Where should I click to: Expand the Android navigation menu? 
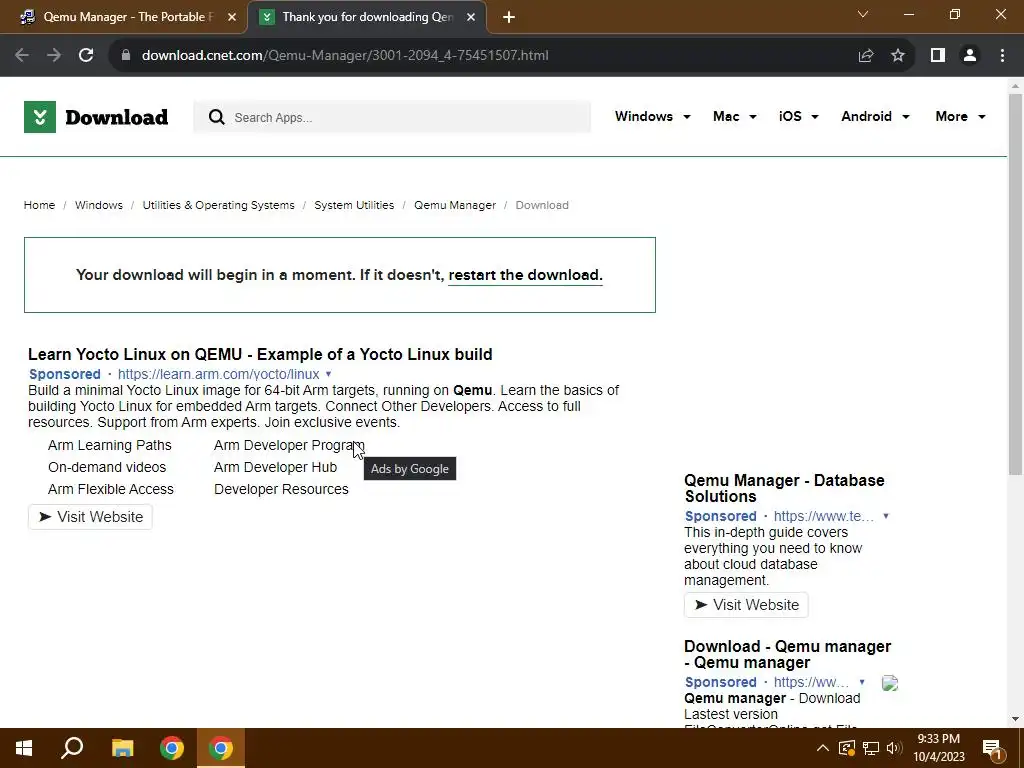click(875, 116)
